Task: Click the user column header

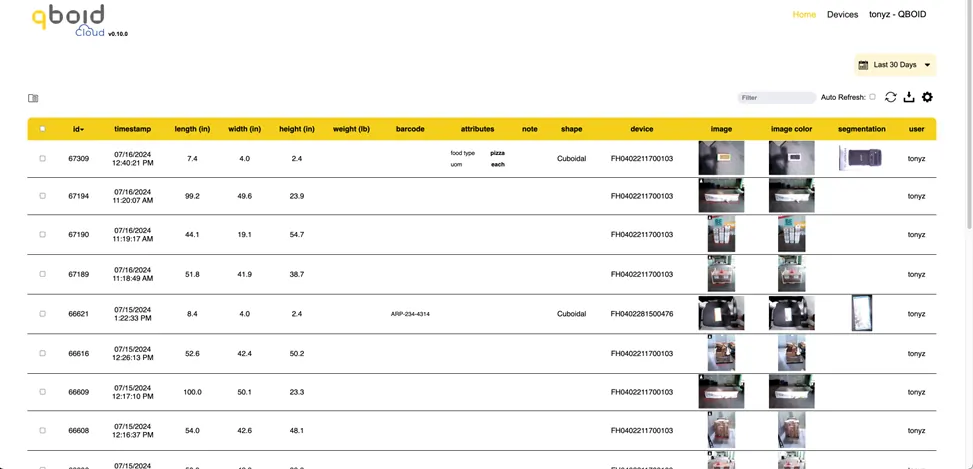Action: point(917,129)
